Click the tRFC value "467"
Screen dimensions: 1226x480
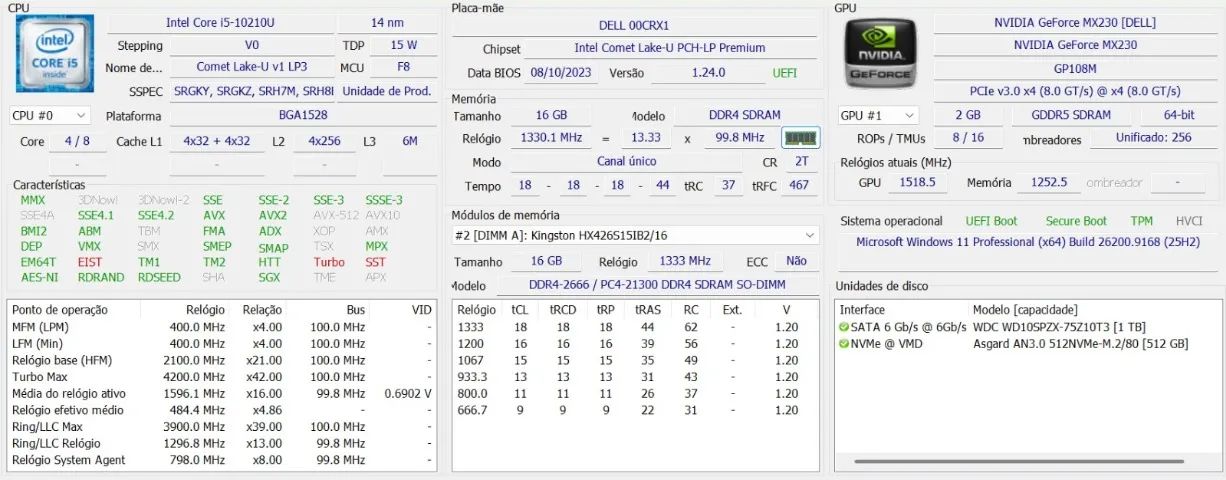(799, 186)
